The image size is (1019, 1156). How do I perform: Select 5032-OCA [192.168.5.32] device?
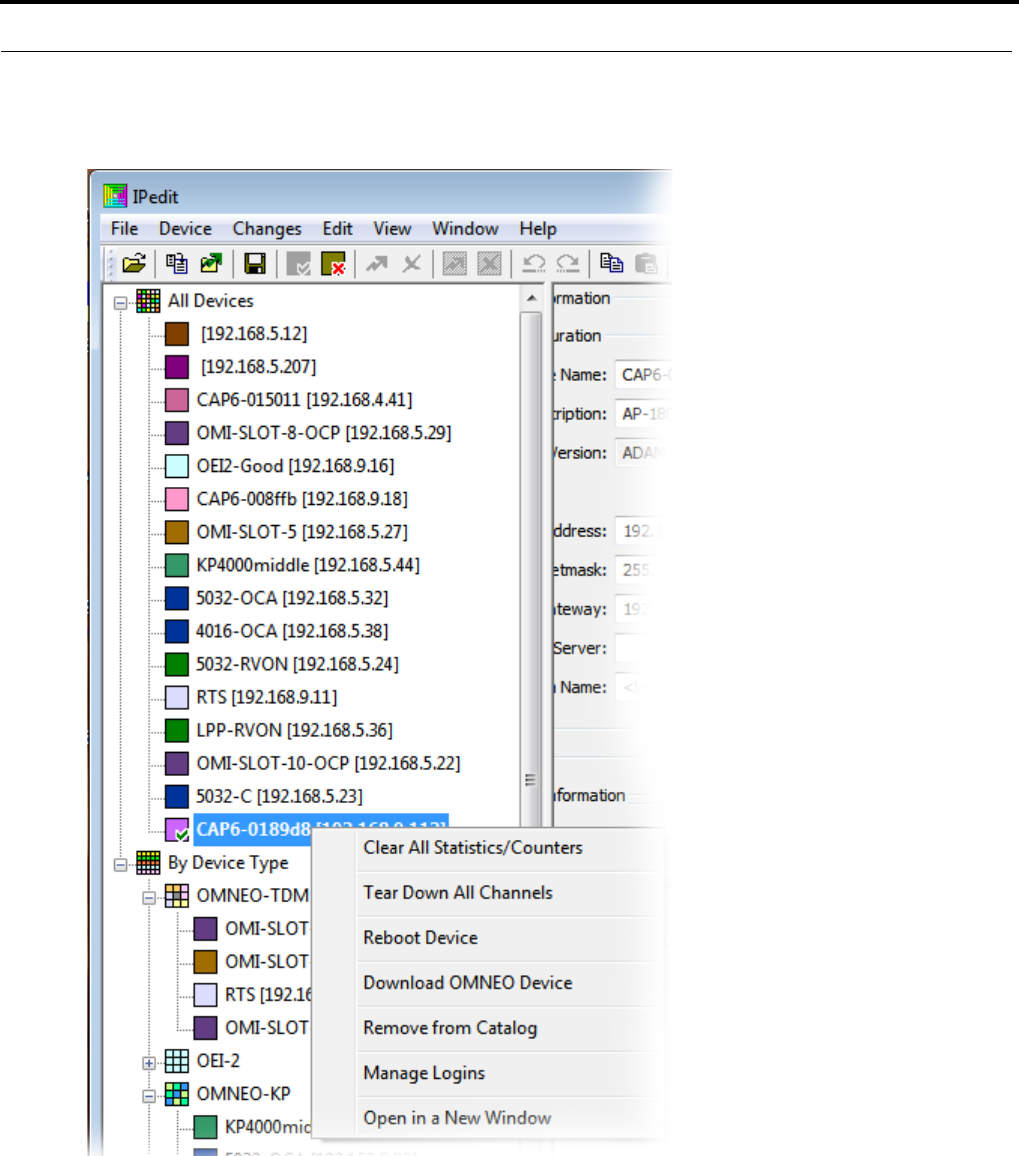292,598
